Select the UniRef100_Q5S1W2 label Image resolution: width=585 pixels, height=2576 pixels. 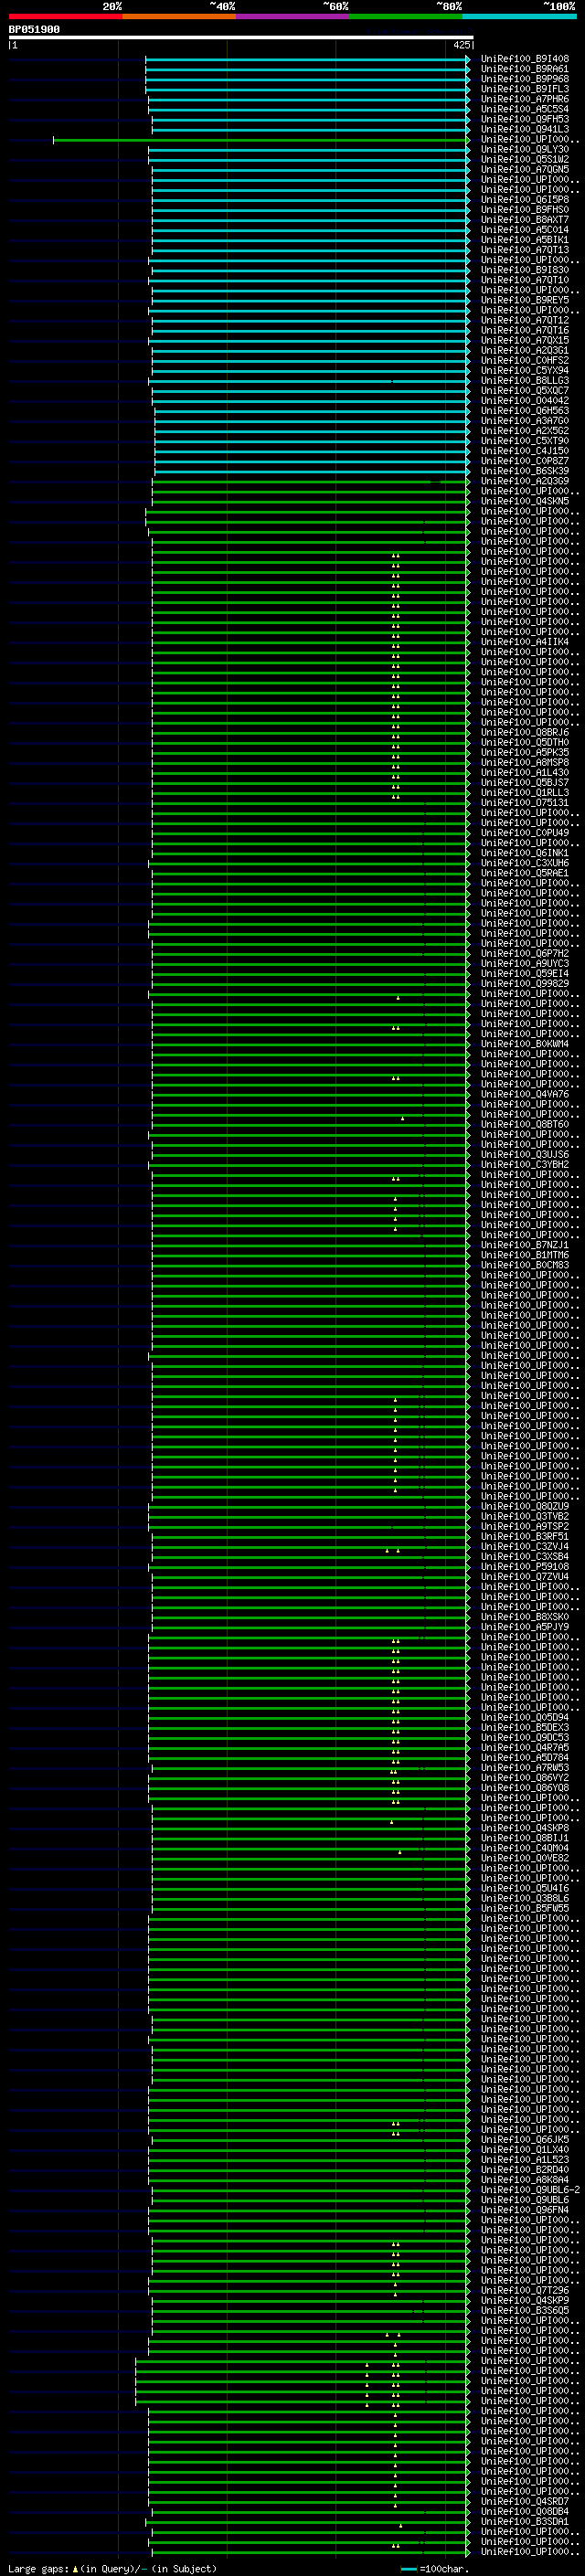[525, 159]
